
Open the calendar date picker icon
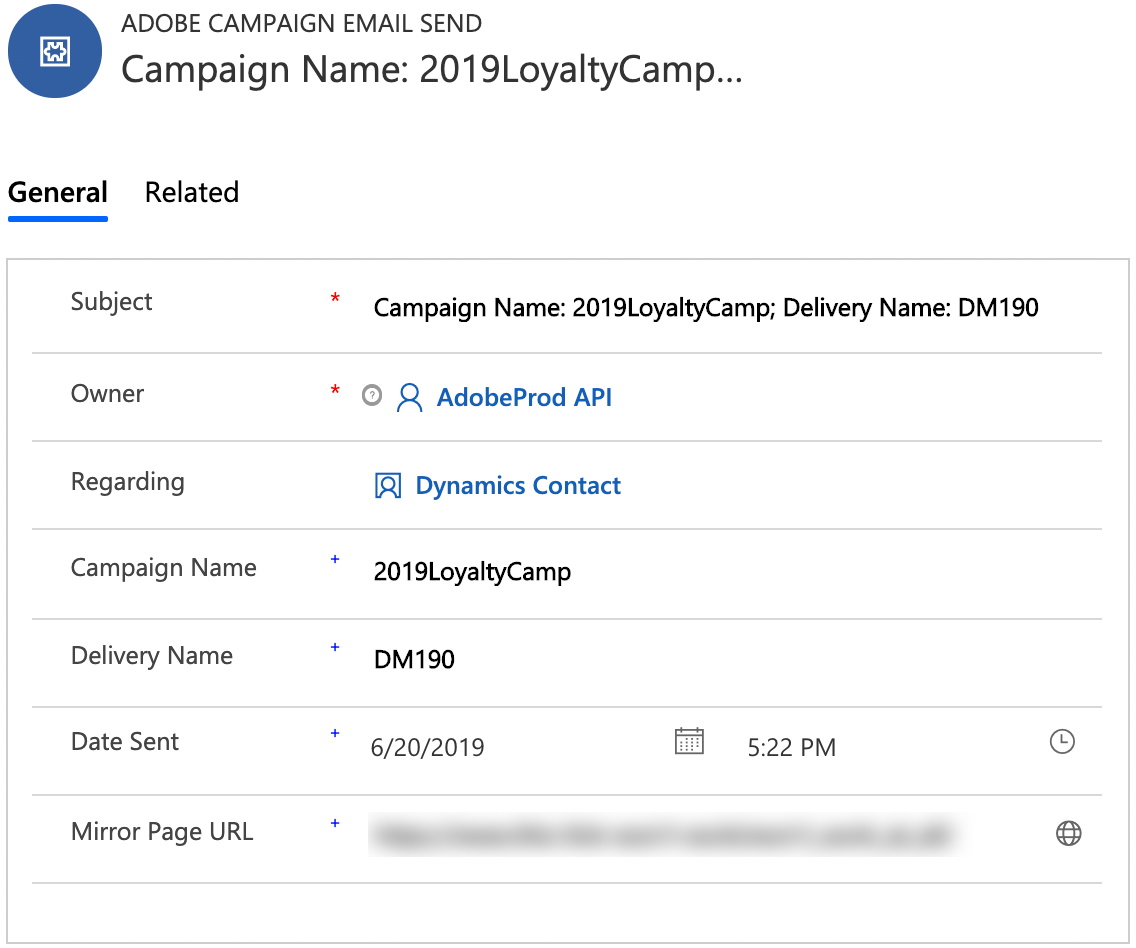(x=689, y=741)
